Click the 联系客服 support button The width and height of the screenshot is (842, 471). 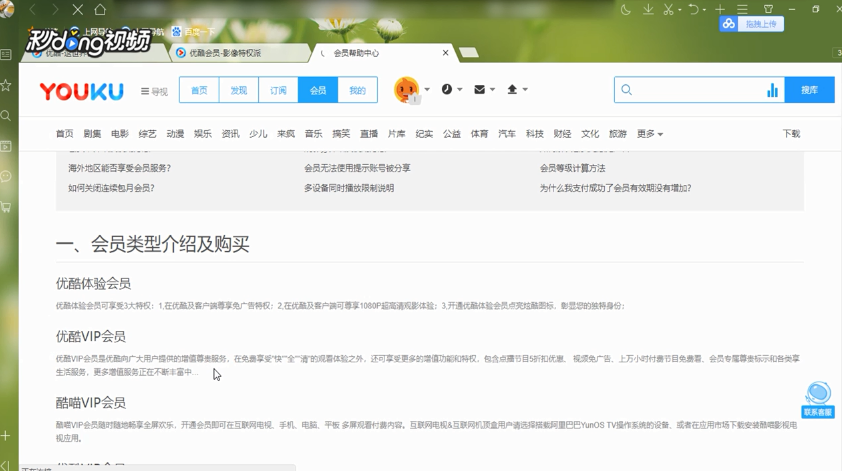818,400
